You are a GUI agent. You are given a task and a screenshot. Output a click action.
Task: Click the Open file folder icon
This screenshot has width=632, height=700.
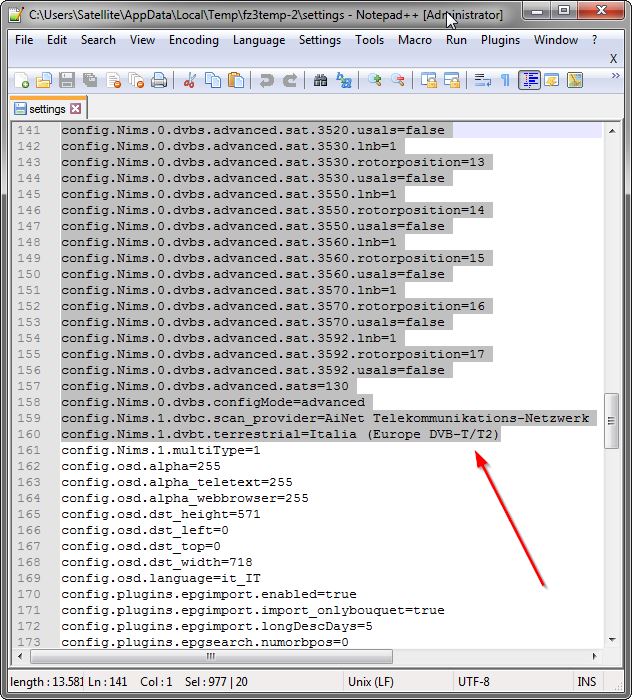click(44, 80)
